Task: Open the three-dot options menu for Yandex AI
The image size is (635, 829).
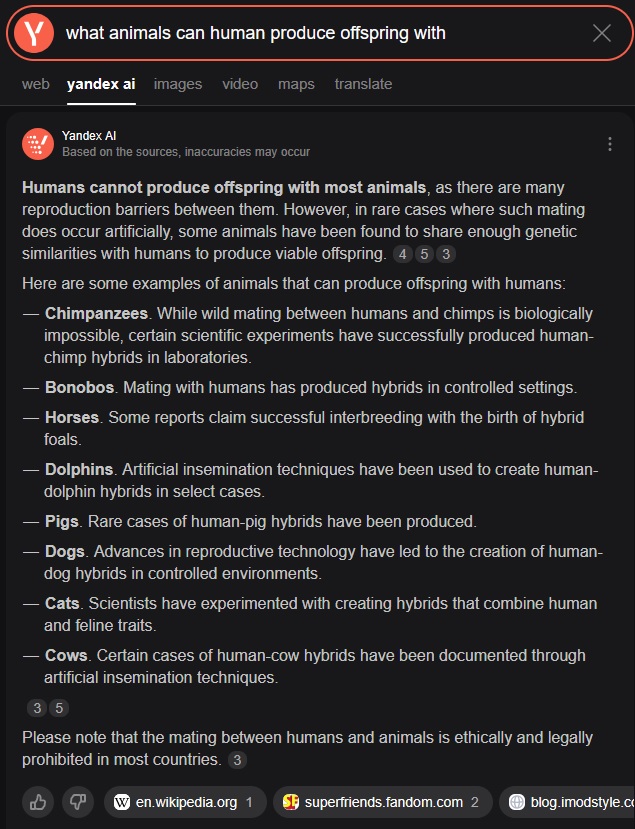Action: coord(610,144)
